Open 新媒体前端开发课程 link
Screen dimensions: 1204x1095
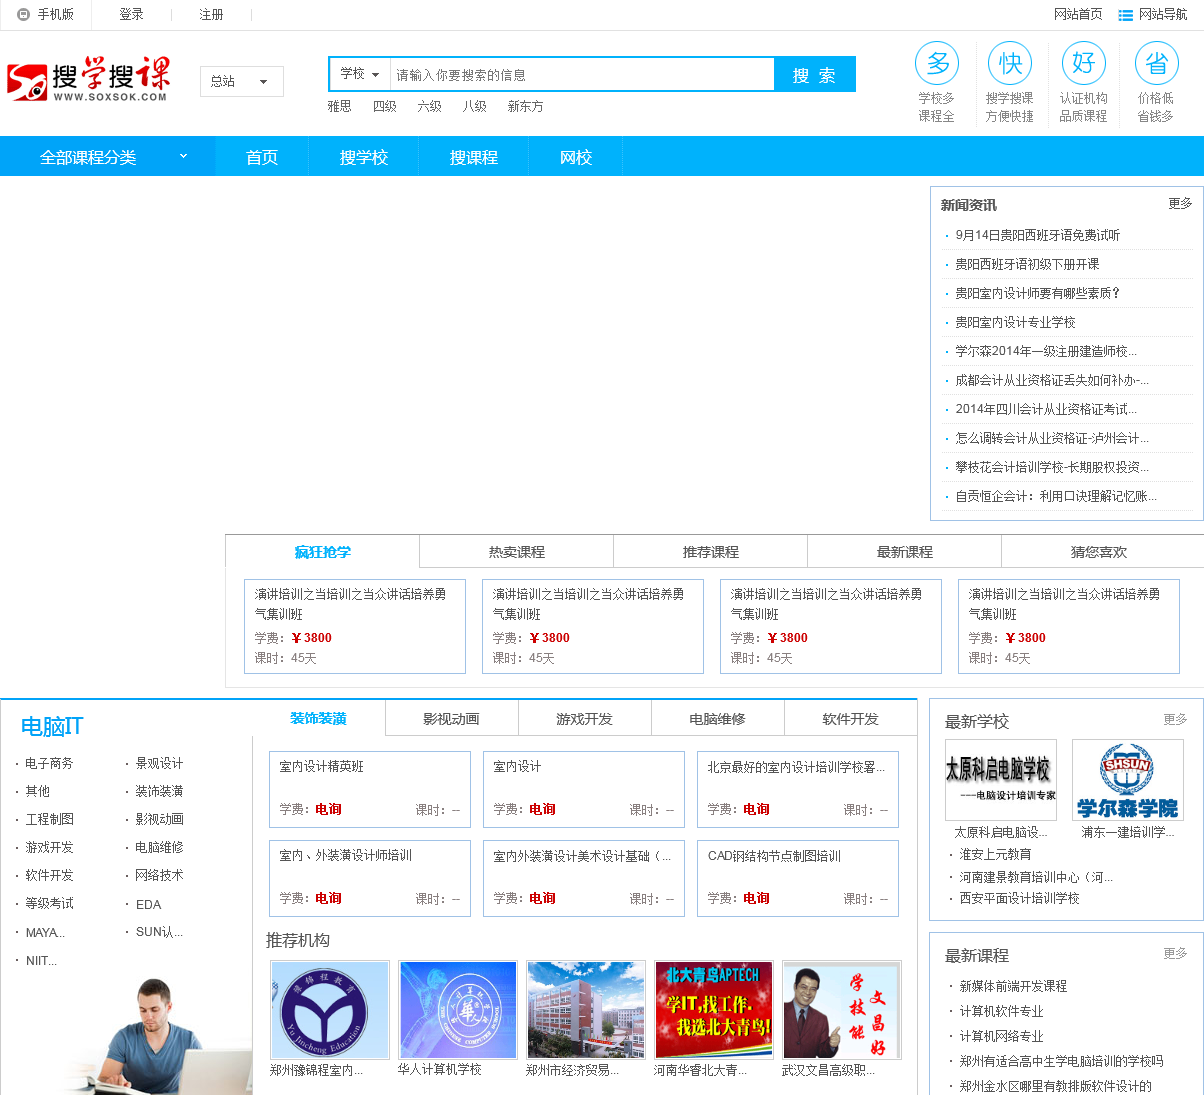[1013, 986]
